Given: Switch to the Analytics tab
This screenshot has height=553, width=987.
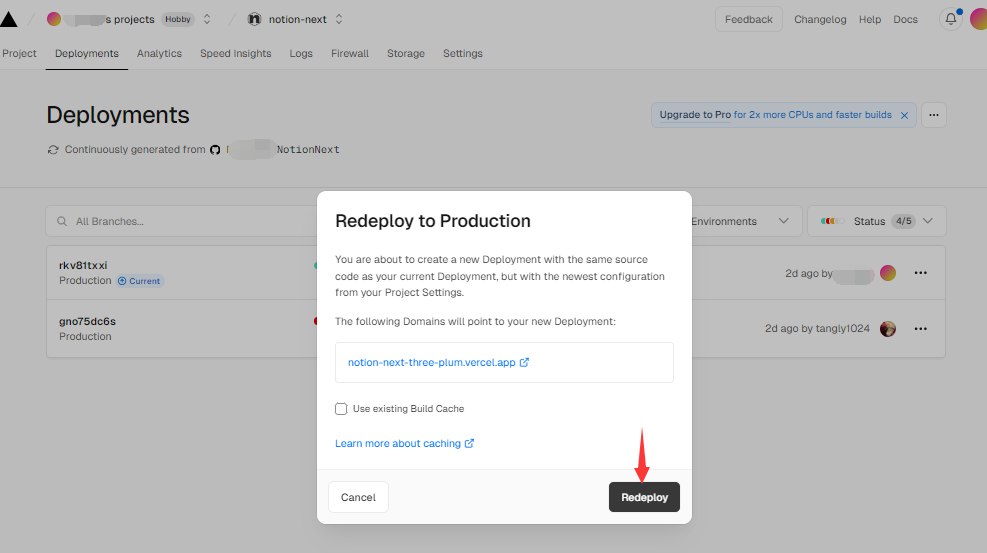Looking at the screenshot, I should [x=159, y=53].
